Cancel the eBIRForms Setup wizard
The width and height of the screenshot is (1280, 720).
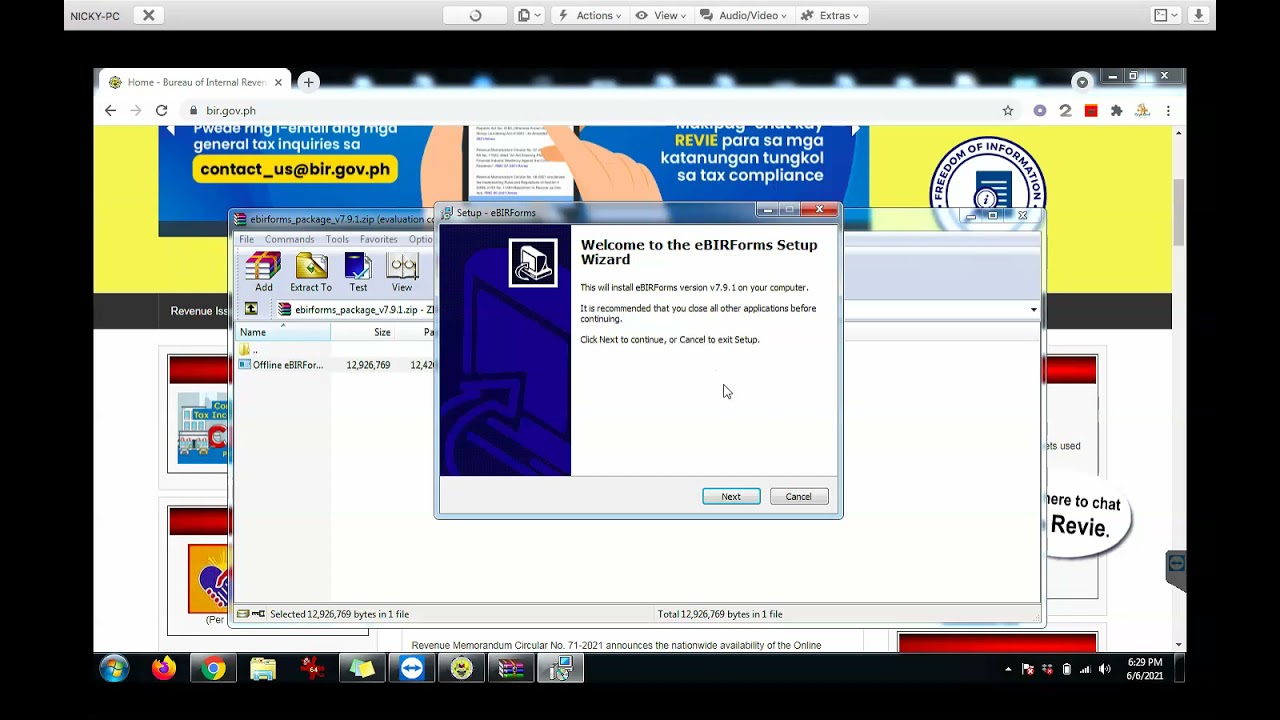pyautogui.click(x=799, y=497)
